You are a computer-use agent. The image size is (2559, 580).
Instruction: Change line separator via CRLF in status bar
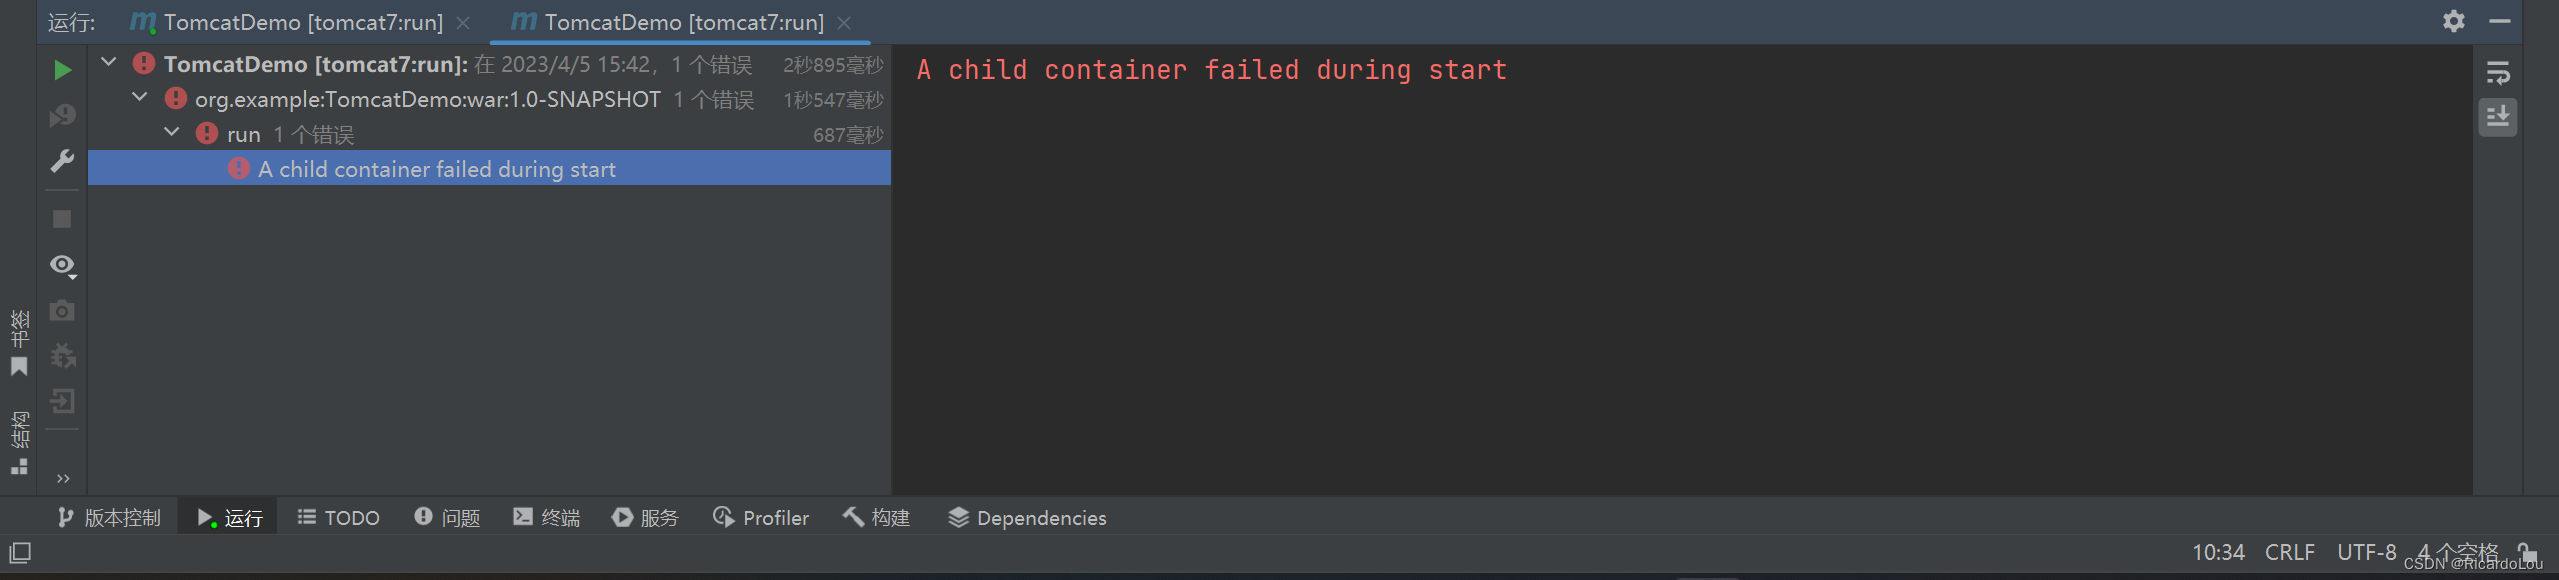[2288, 551]
